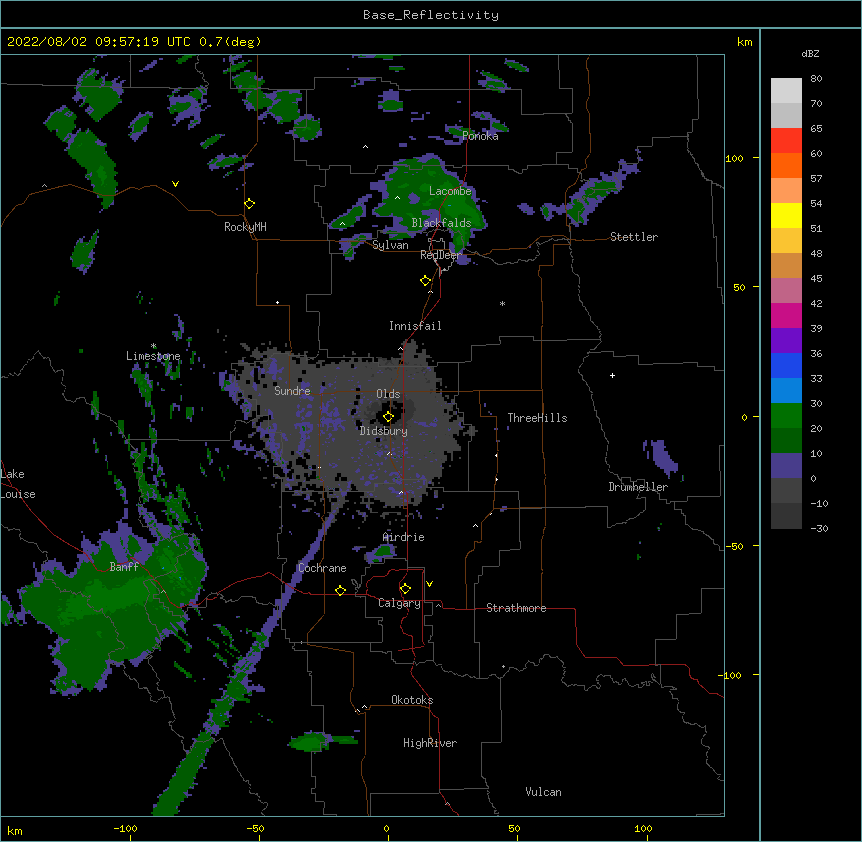Select the pink 42-45 dBZ legend swatch
Viewport: 862px width, 842px height.
tap(786, 291)
